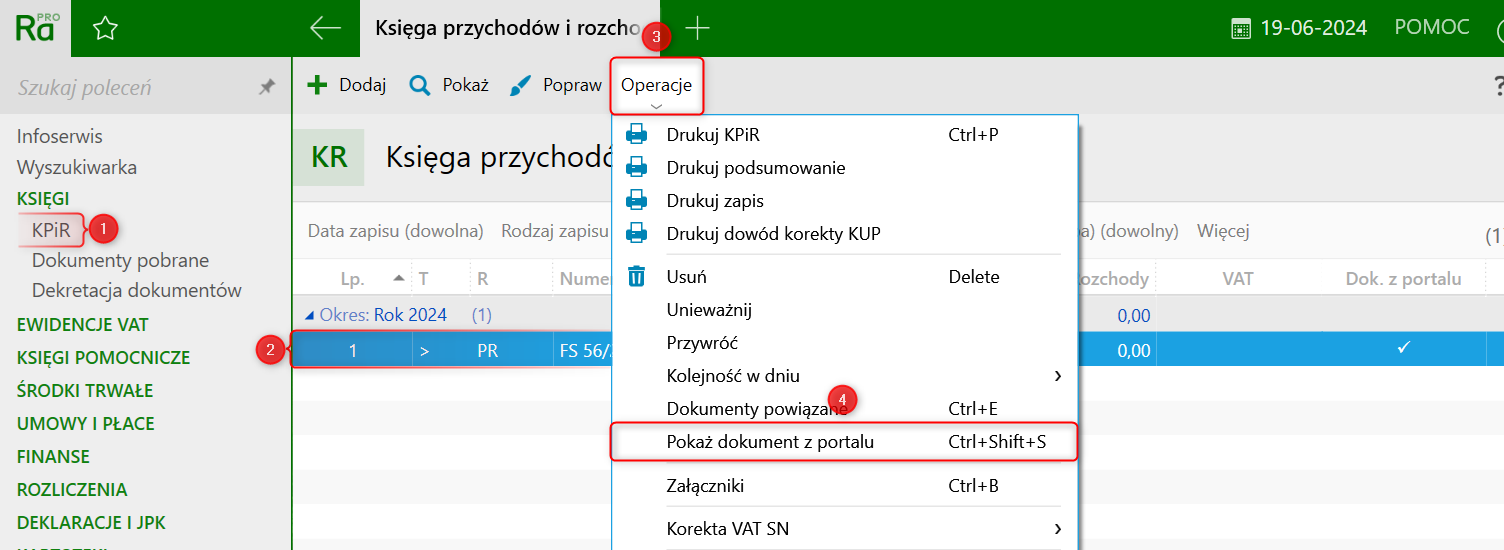The image size is (1504, 550).
Task: Open Dokumenty pobrane in sidebar
Action: click(x=120, y=260)
